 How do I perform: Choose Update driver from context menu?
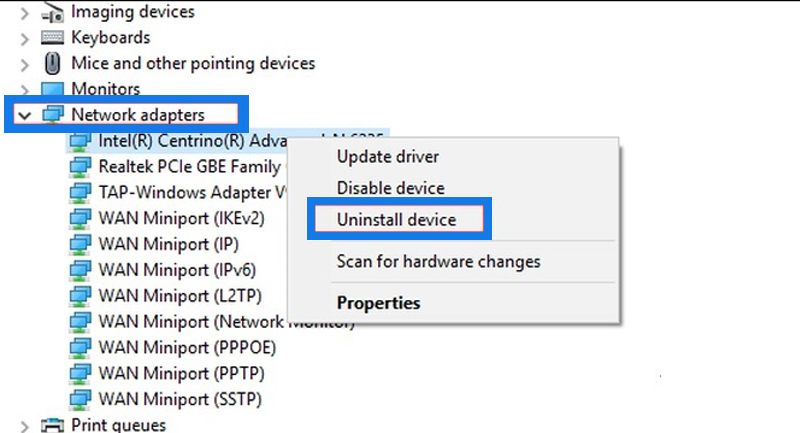(x=388, y=157)
